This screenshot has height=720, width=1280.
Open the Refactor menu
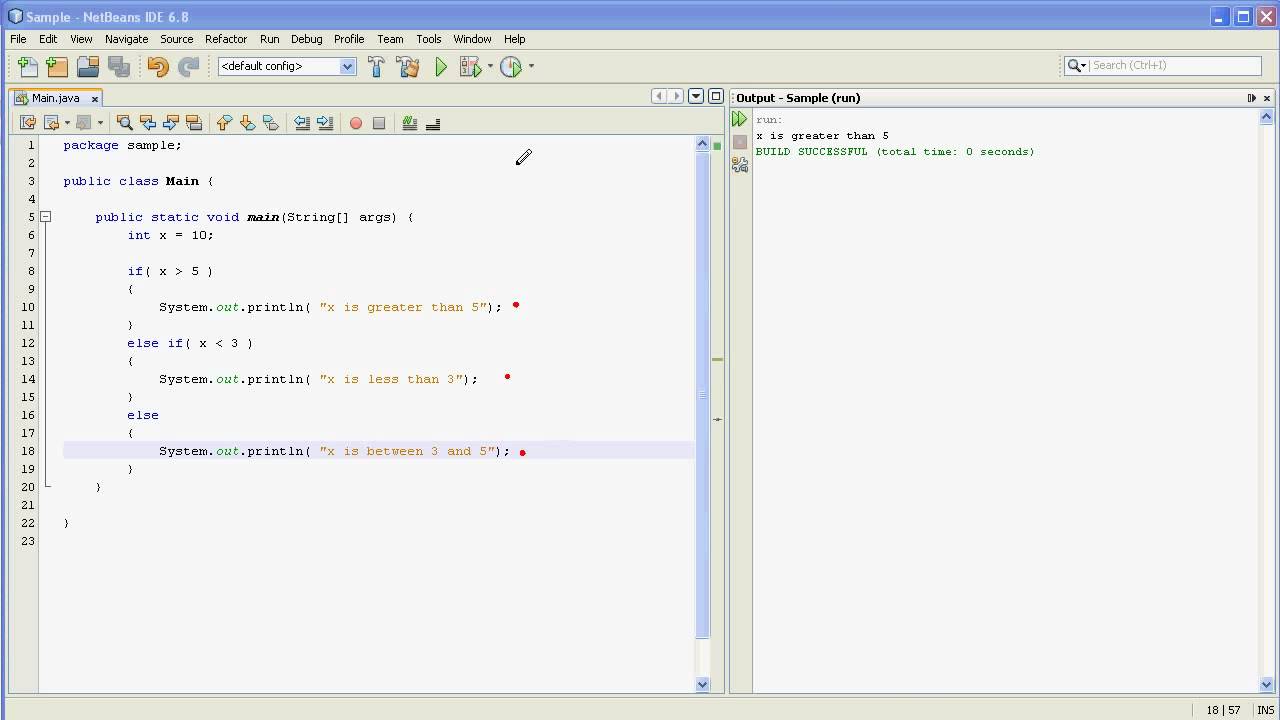click(226, 39)
